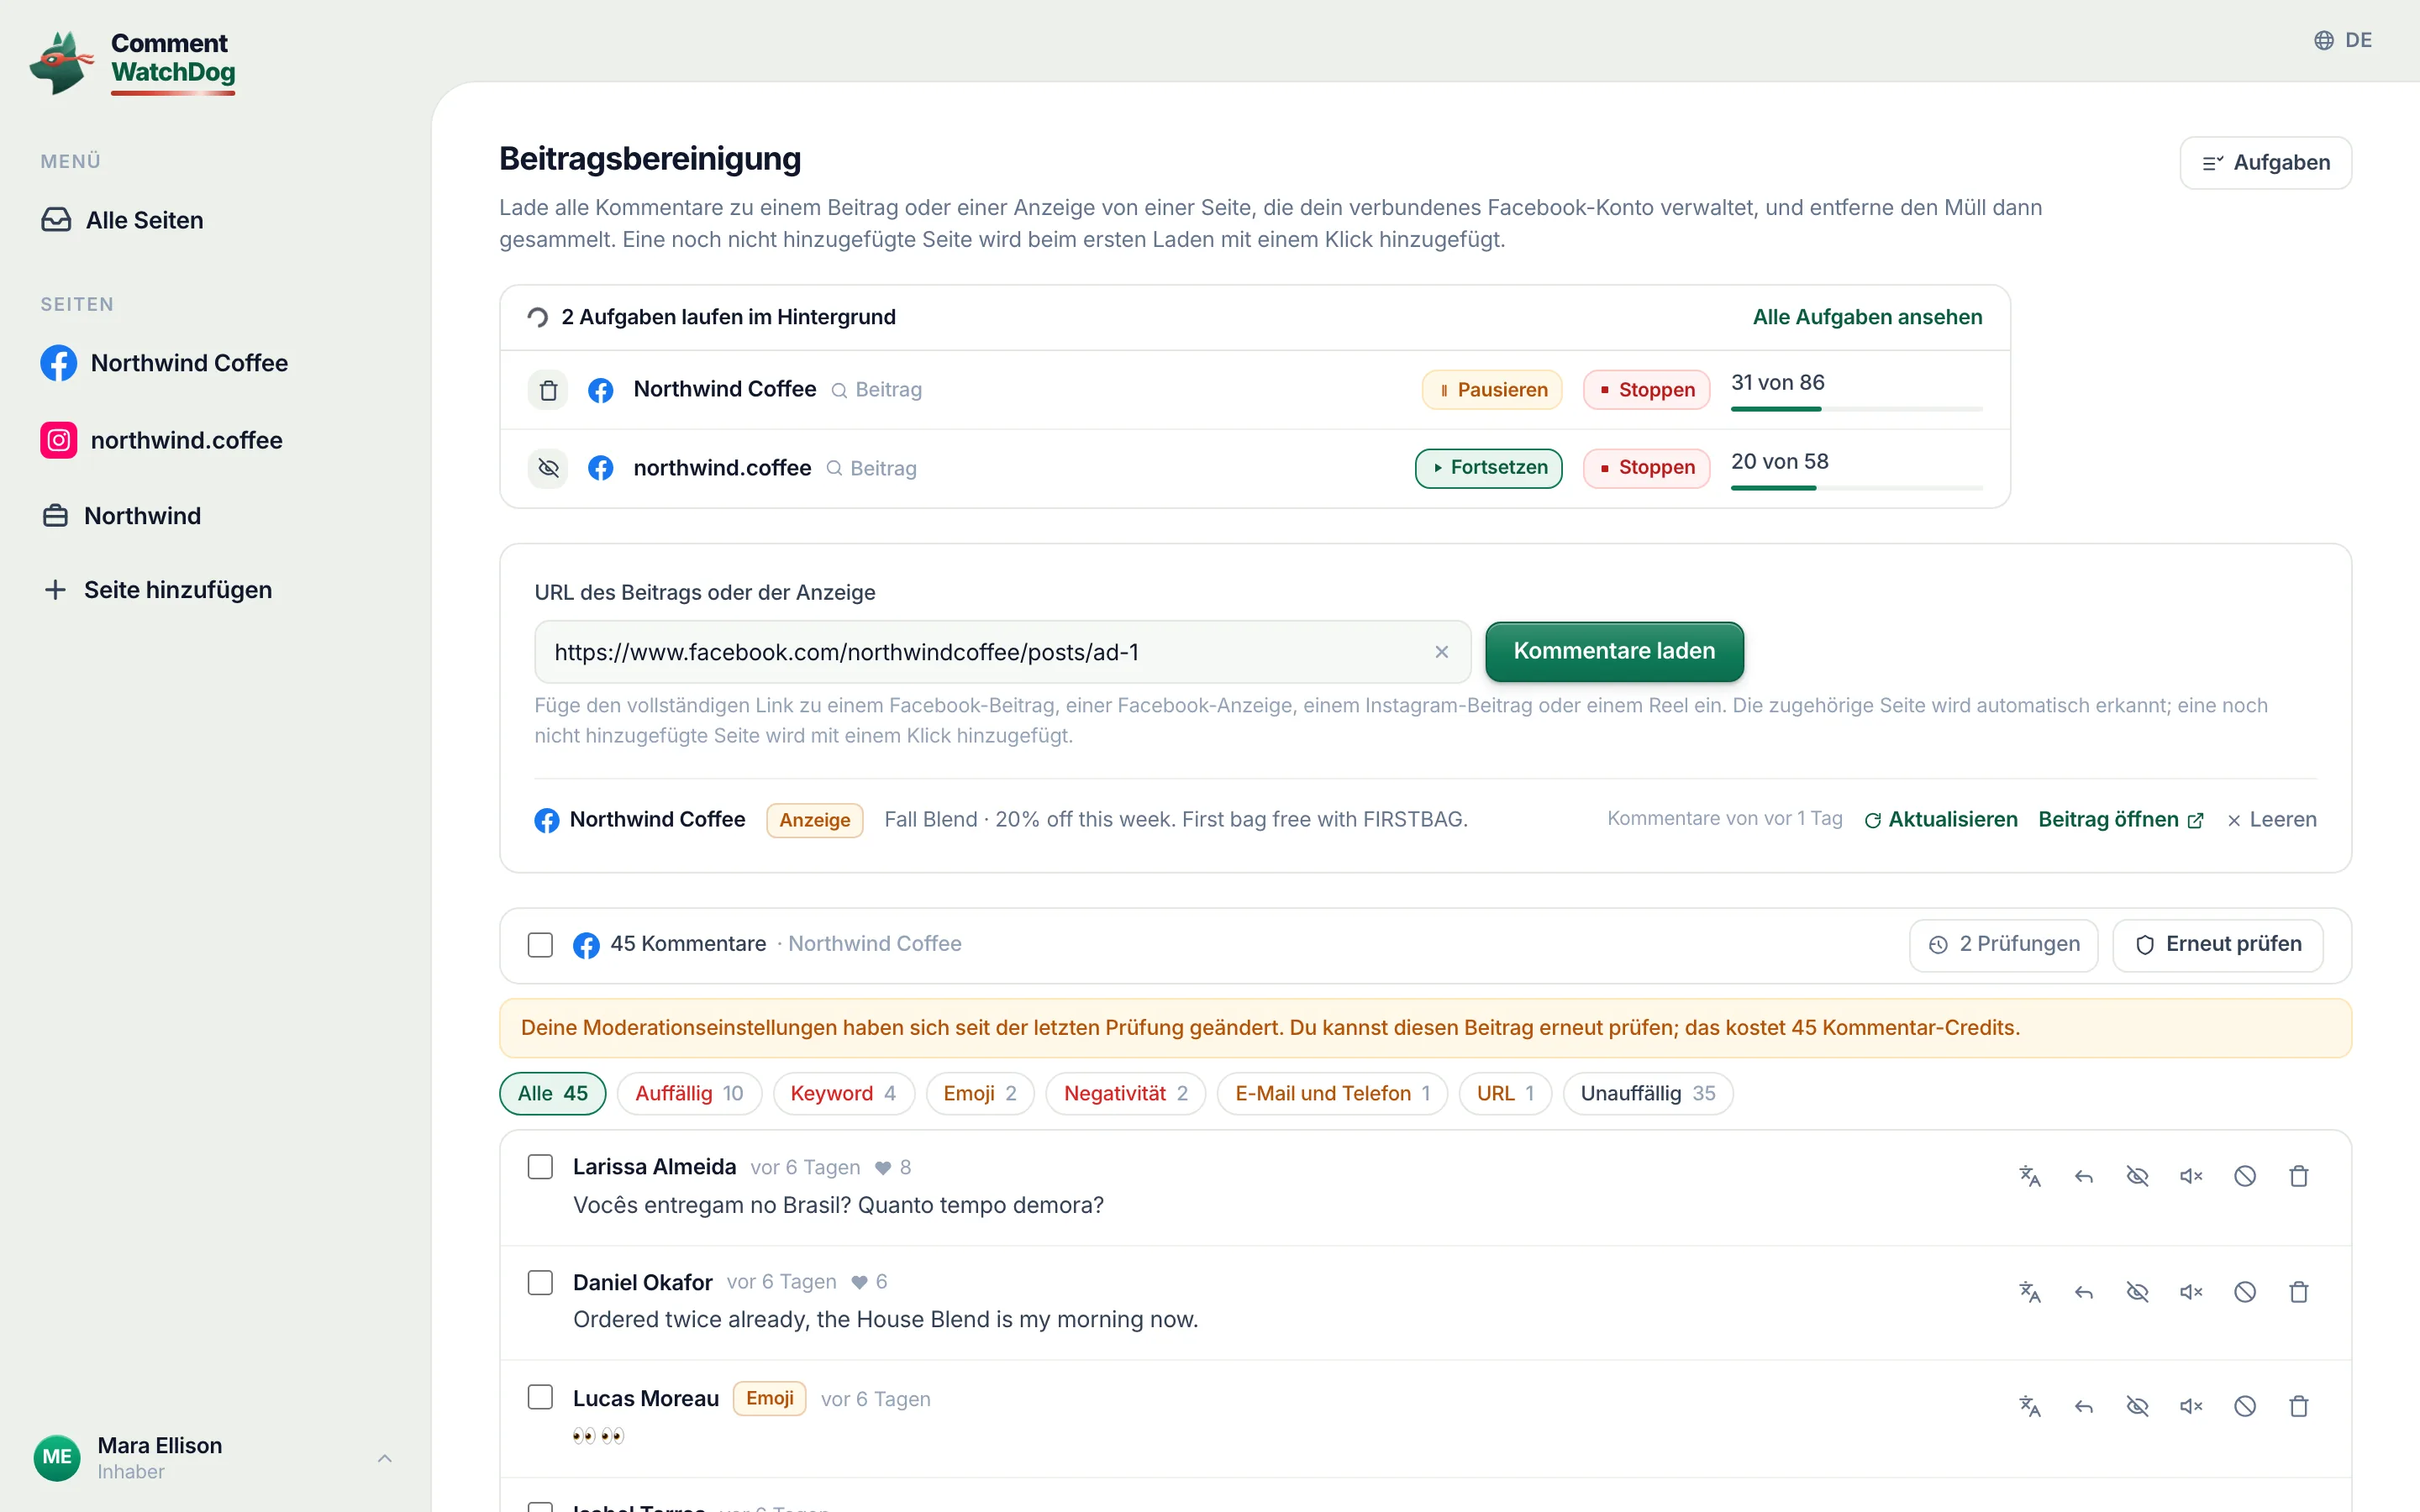The image size is (2420, 1512).
Task: Click trash icon of Northwind Coffee task
Action: pyautogui.click(x=548, y=390)
